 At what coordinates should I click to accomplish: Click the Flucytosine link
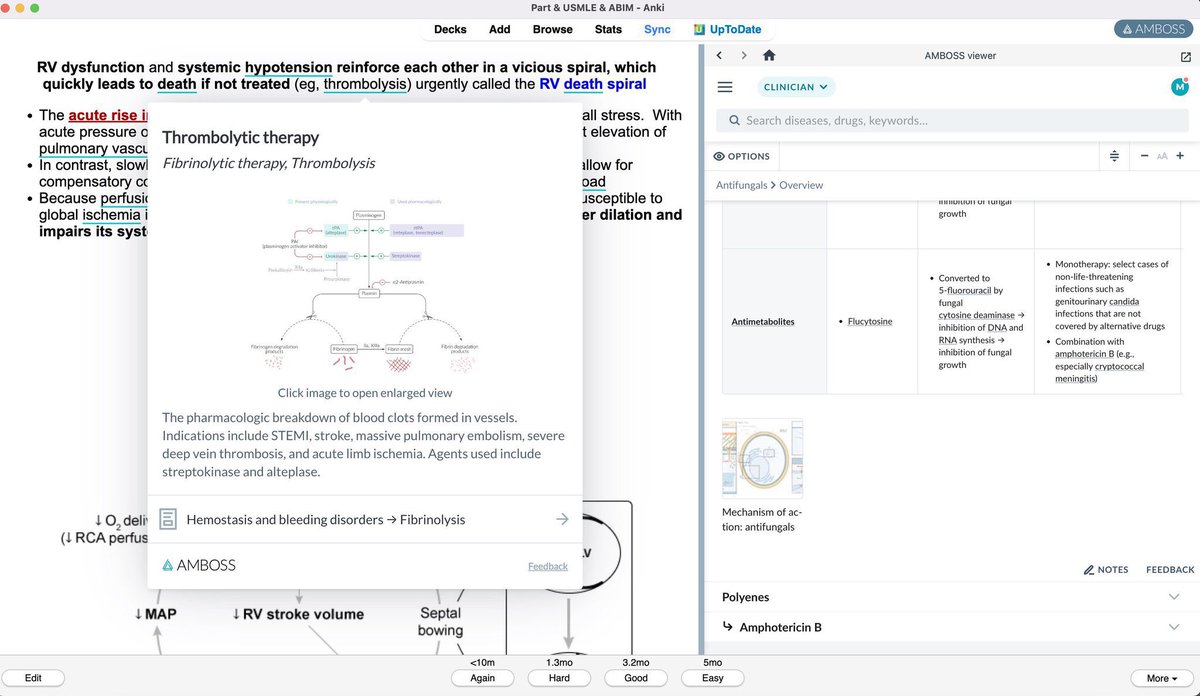[870, 321]
